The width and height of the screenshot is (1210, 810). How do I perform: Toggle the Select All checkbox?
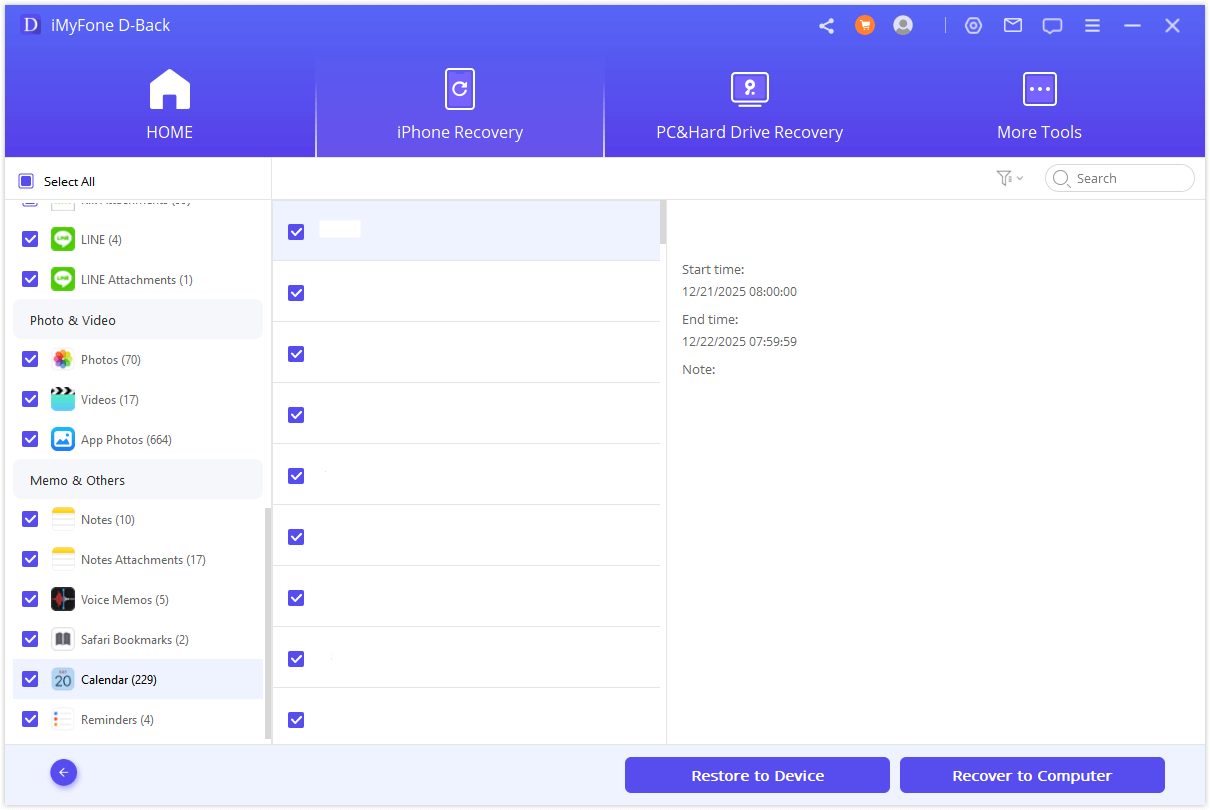[26, 181]
